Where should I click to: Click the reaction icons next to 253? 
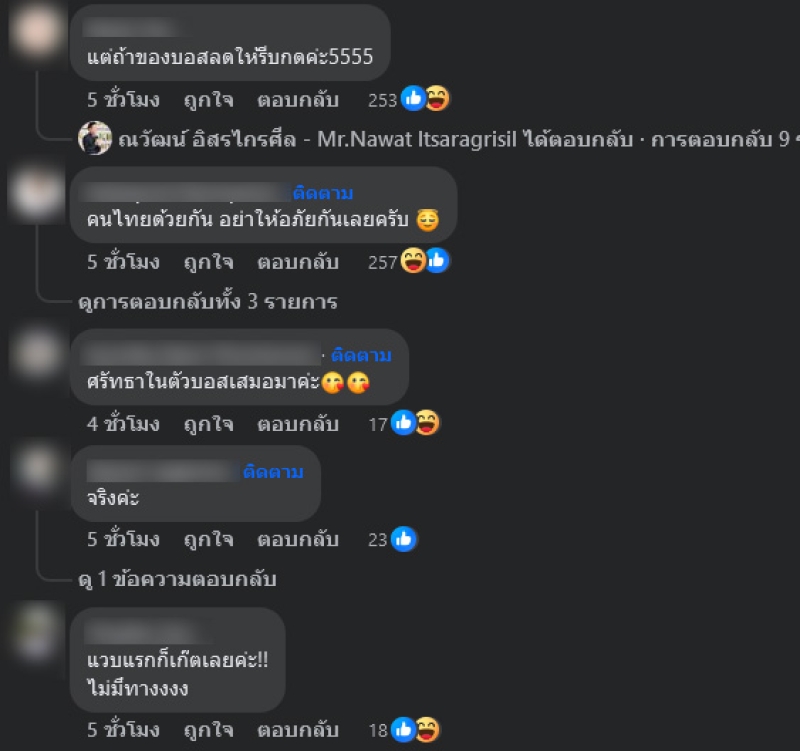coord(425,98)
